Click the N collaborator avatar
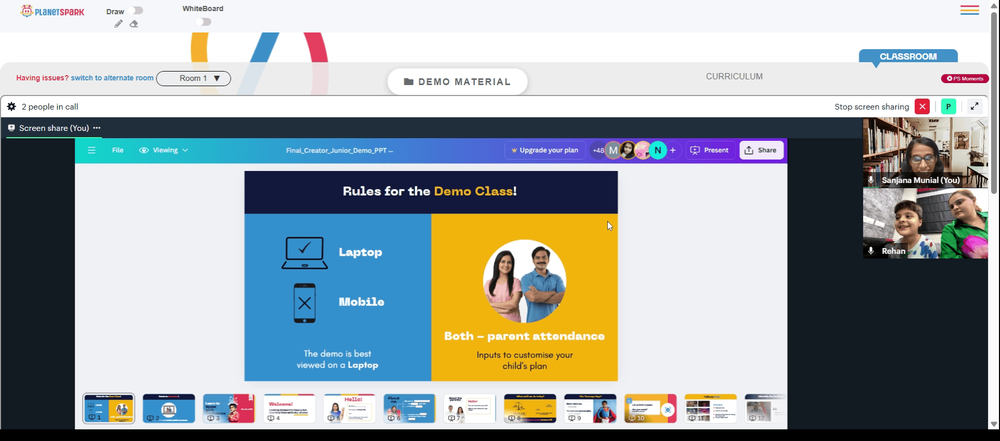 [658, 151]
